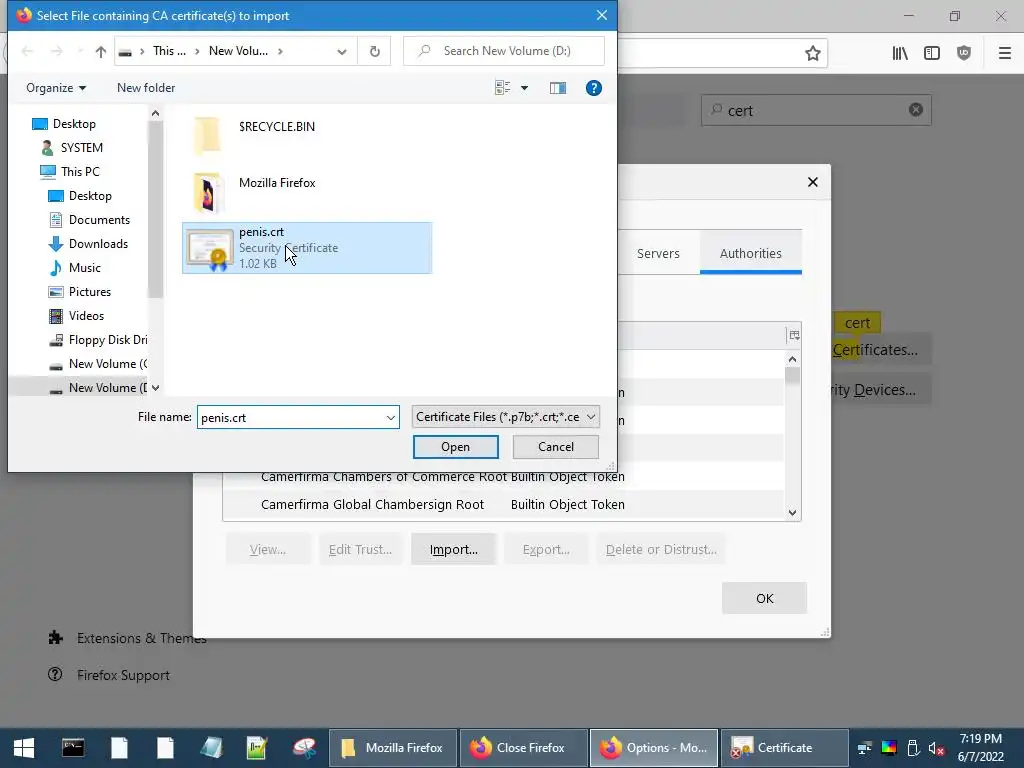1024x768 pixels.
Task: Open Pictures in navigation pane
Action: point(80,292)
